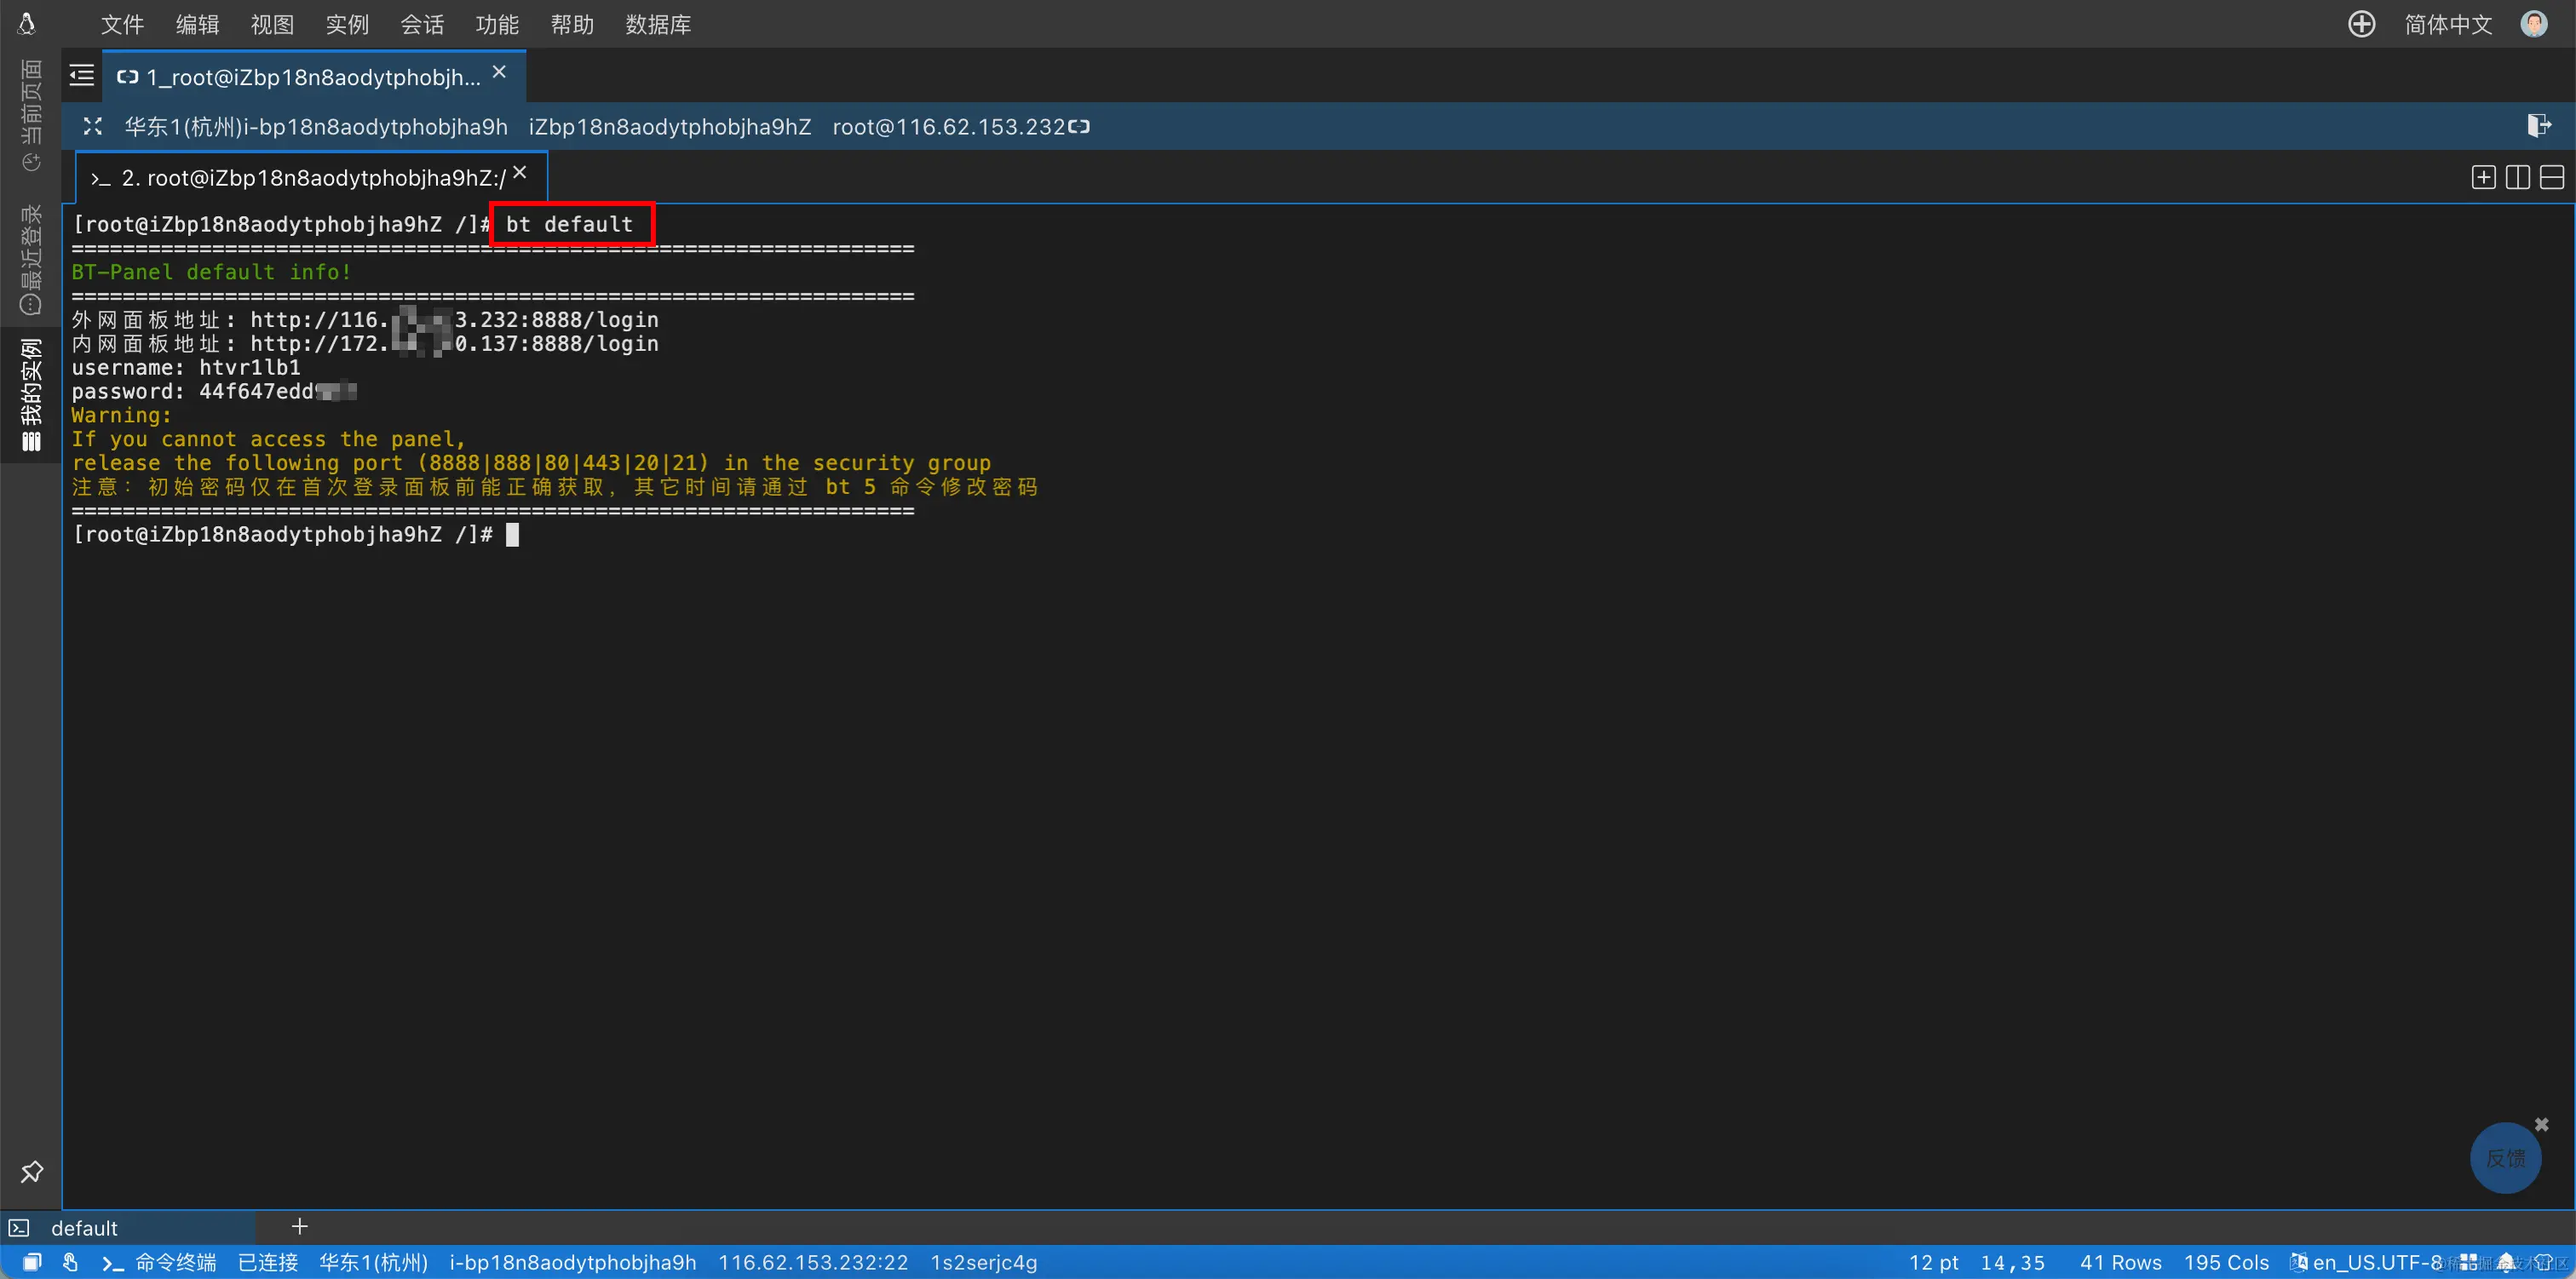The height and width of the screenshot is (1279, 2576).
Task: Split terminal vertically with the column icon
Action: (x=2517, y=178)
